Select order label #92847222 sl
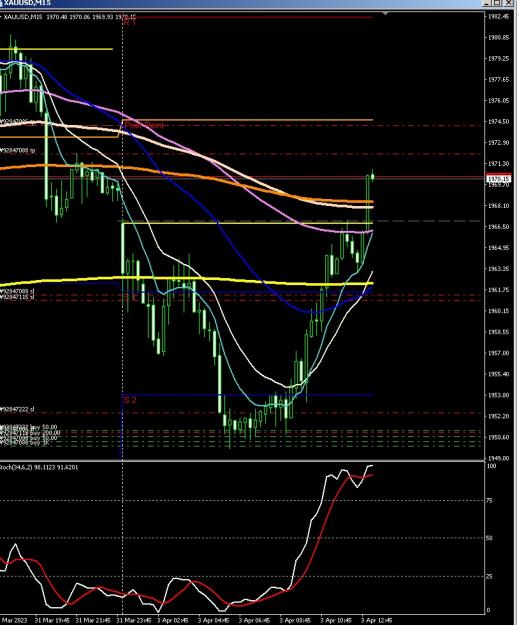This screenshot has height=625, width=517. (17, 409)
